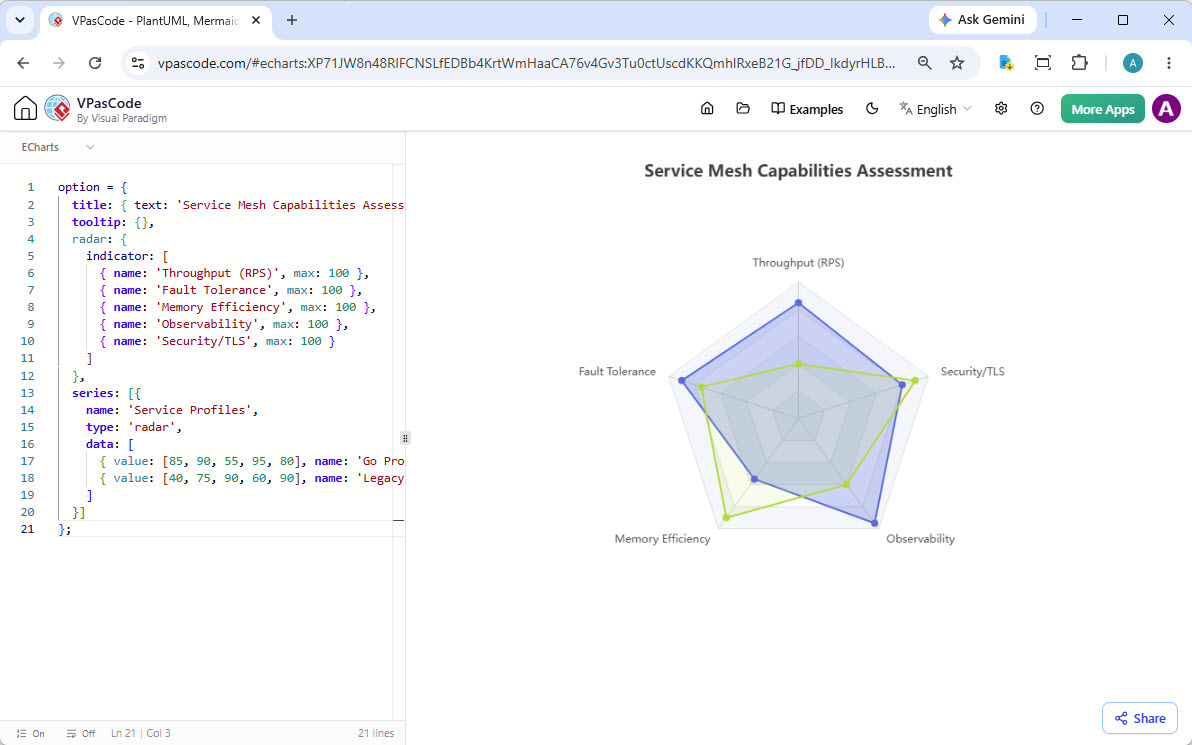Click the Fault Tolerance axis label
This screenshot has height=745, width=1192.
click(617, 372)
